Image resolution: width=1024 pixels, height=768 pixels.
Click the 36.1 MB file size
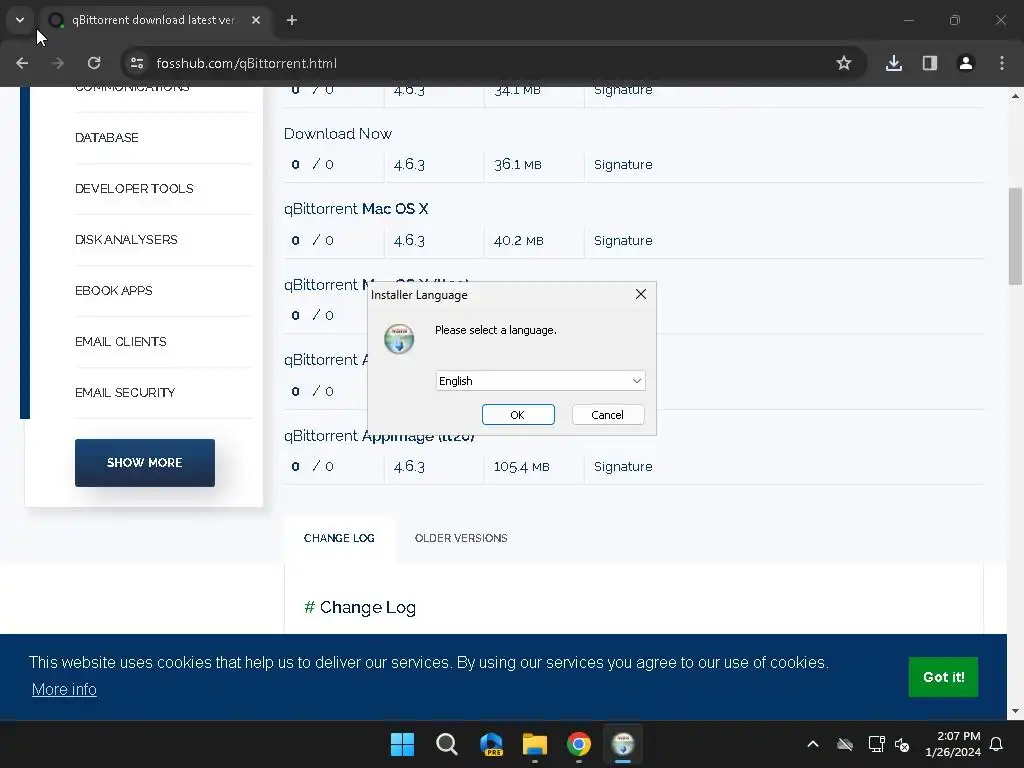pyautogui.click(x=518, y=165)
